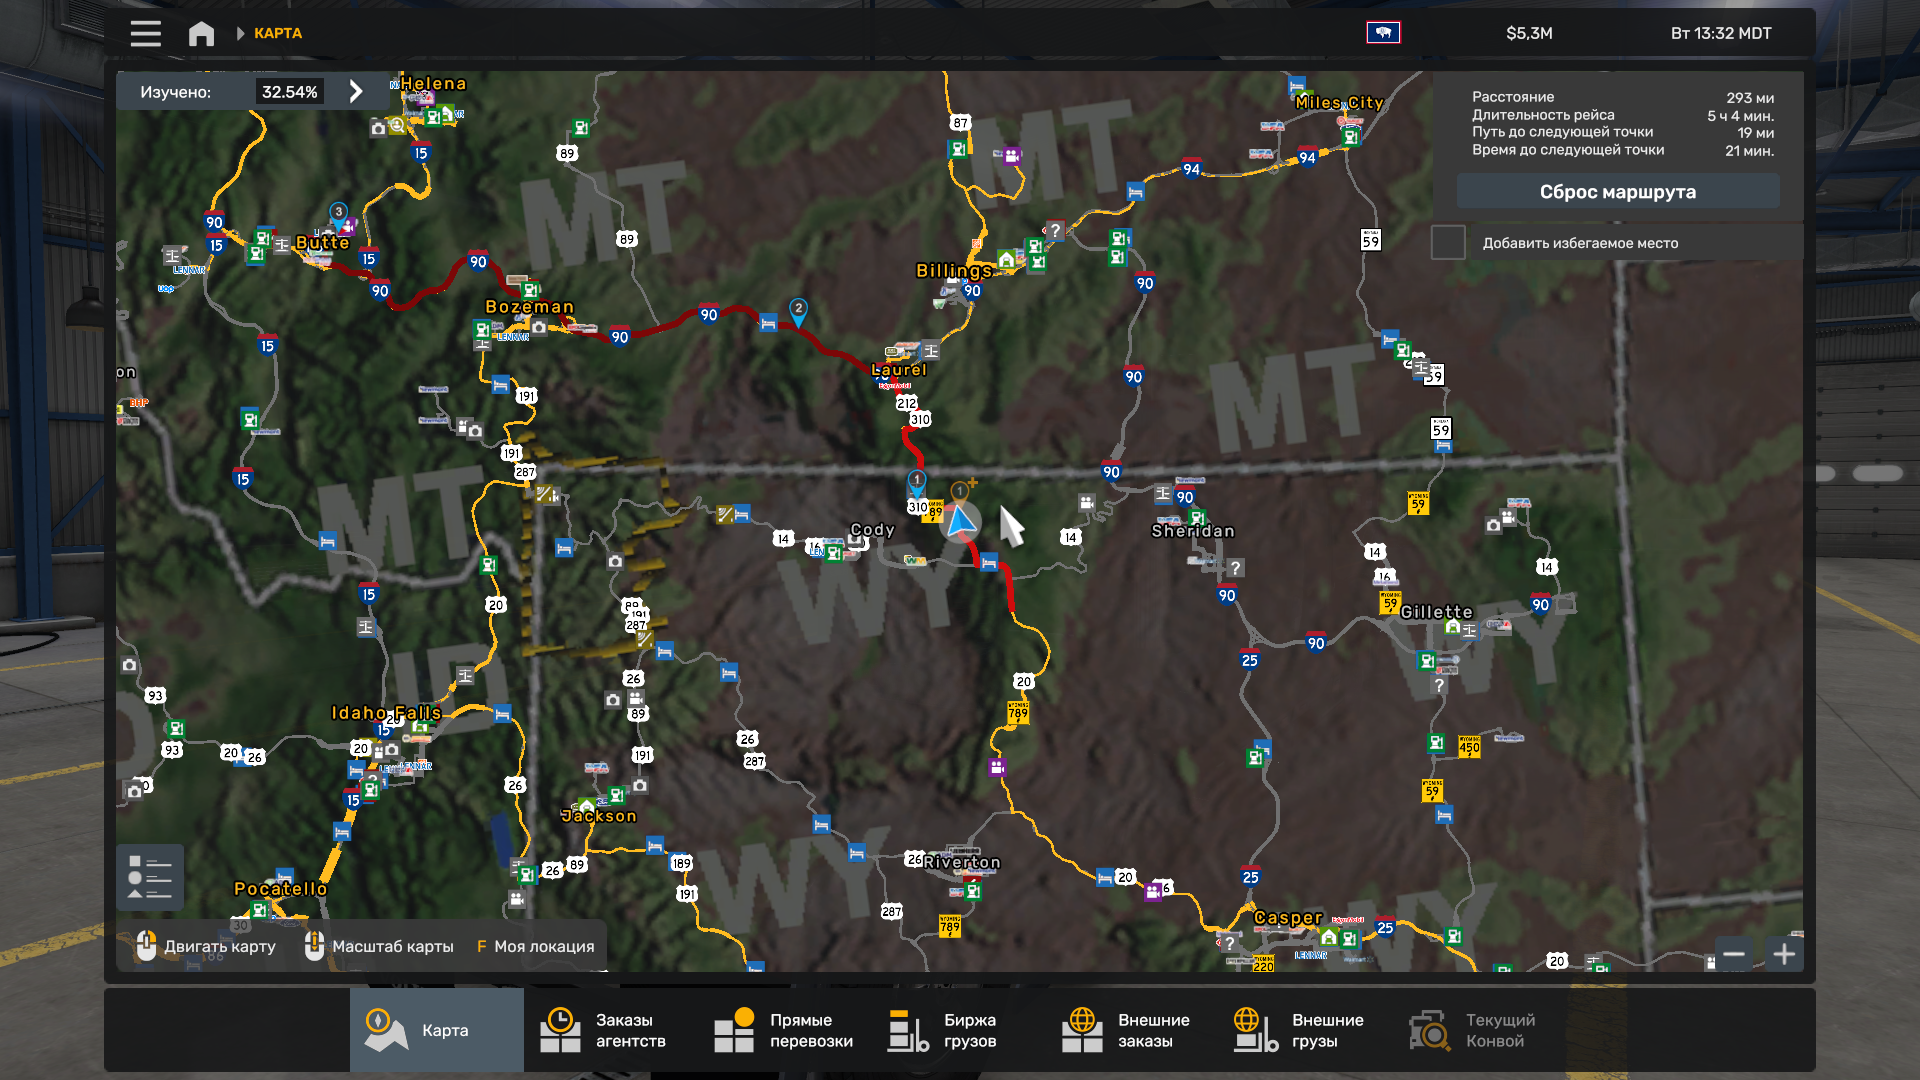The image size is (1920, 1080).
Task: Open the Прямые перевозки tab
Action: [785, 1030]
